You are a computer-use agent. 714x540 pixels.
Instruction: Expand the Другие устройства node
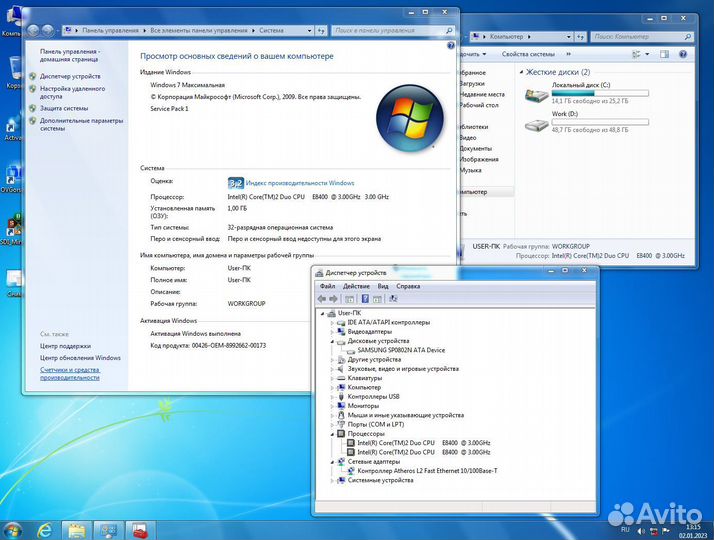tap(332, 360)
